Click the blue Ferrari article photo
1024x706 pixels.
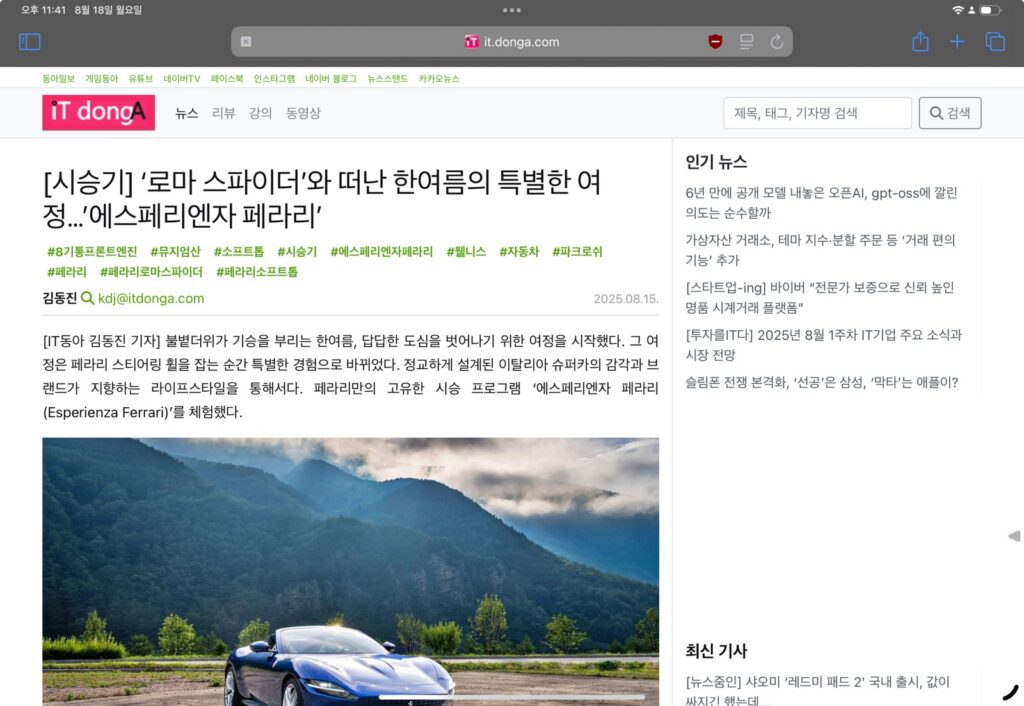click(351, 571)
